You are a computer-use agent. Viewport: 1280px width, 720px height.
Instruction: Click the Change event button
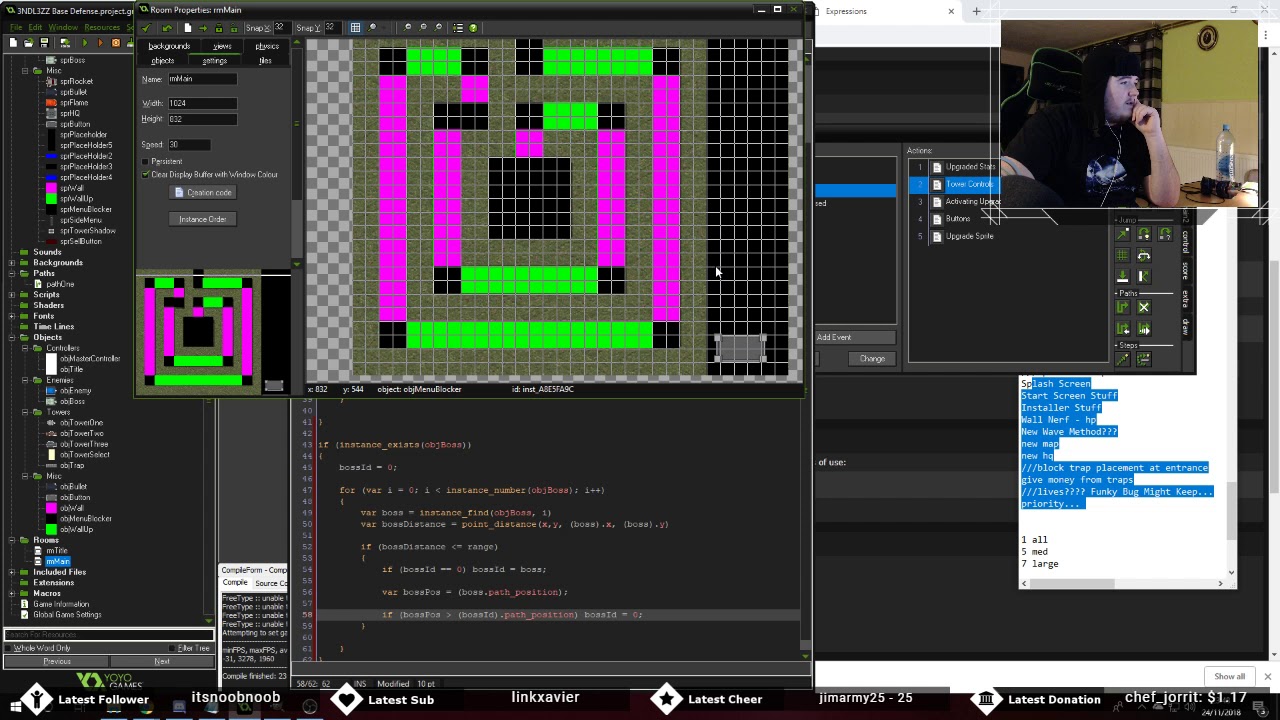tap(872, 359)
